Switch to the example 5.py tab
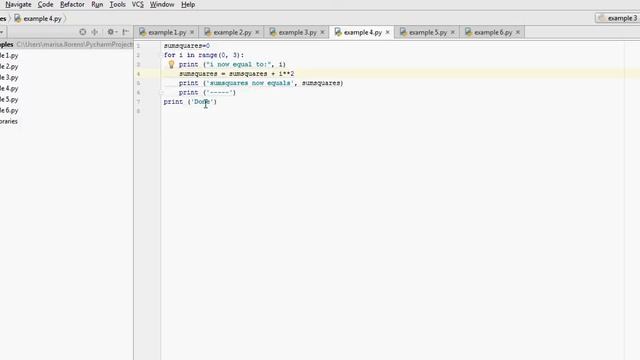 (x=428, y=32)
